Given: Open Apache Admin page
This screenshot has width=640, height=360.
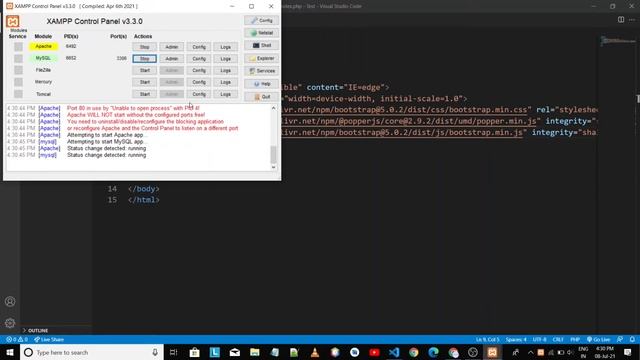Looking at the screenshot, I should tap(171, 47).
